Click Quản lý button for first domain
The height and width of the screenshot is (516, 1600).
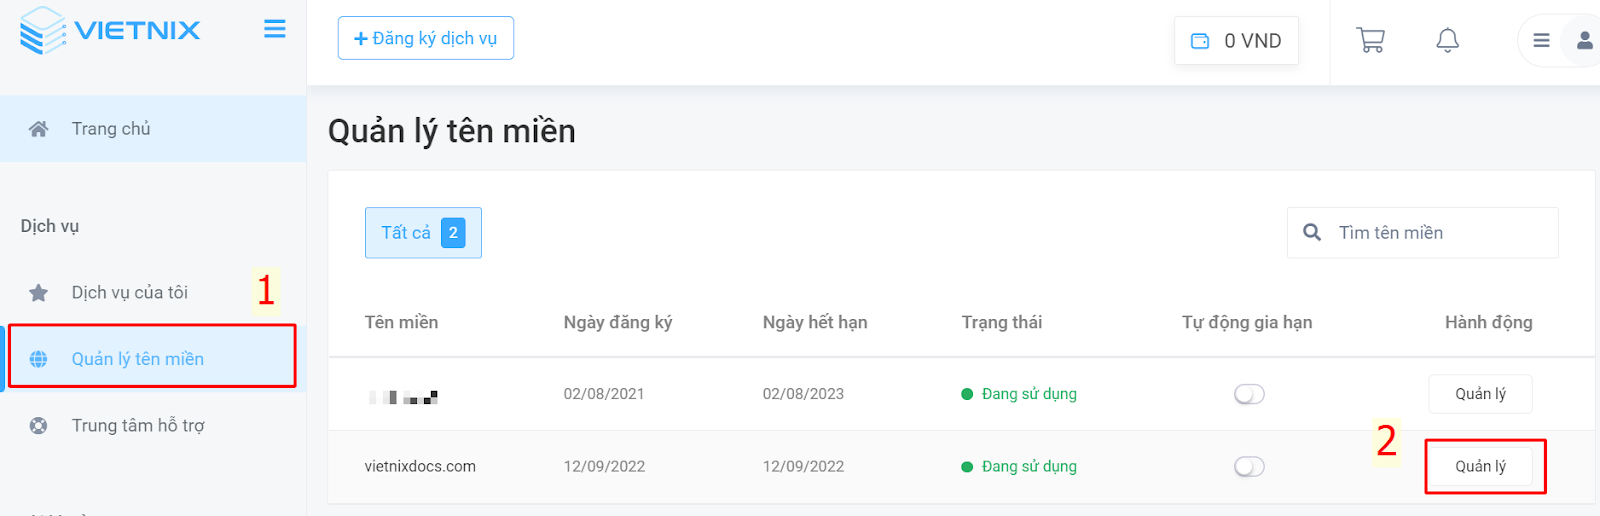point(1480,394)
